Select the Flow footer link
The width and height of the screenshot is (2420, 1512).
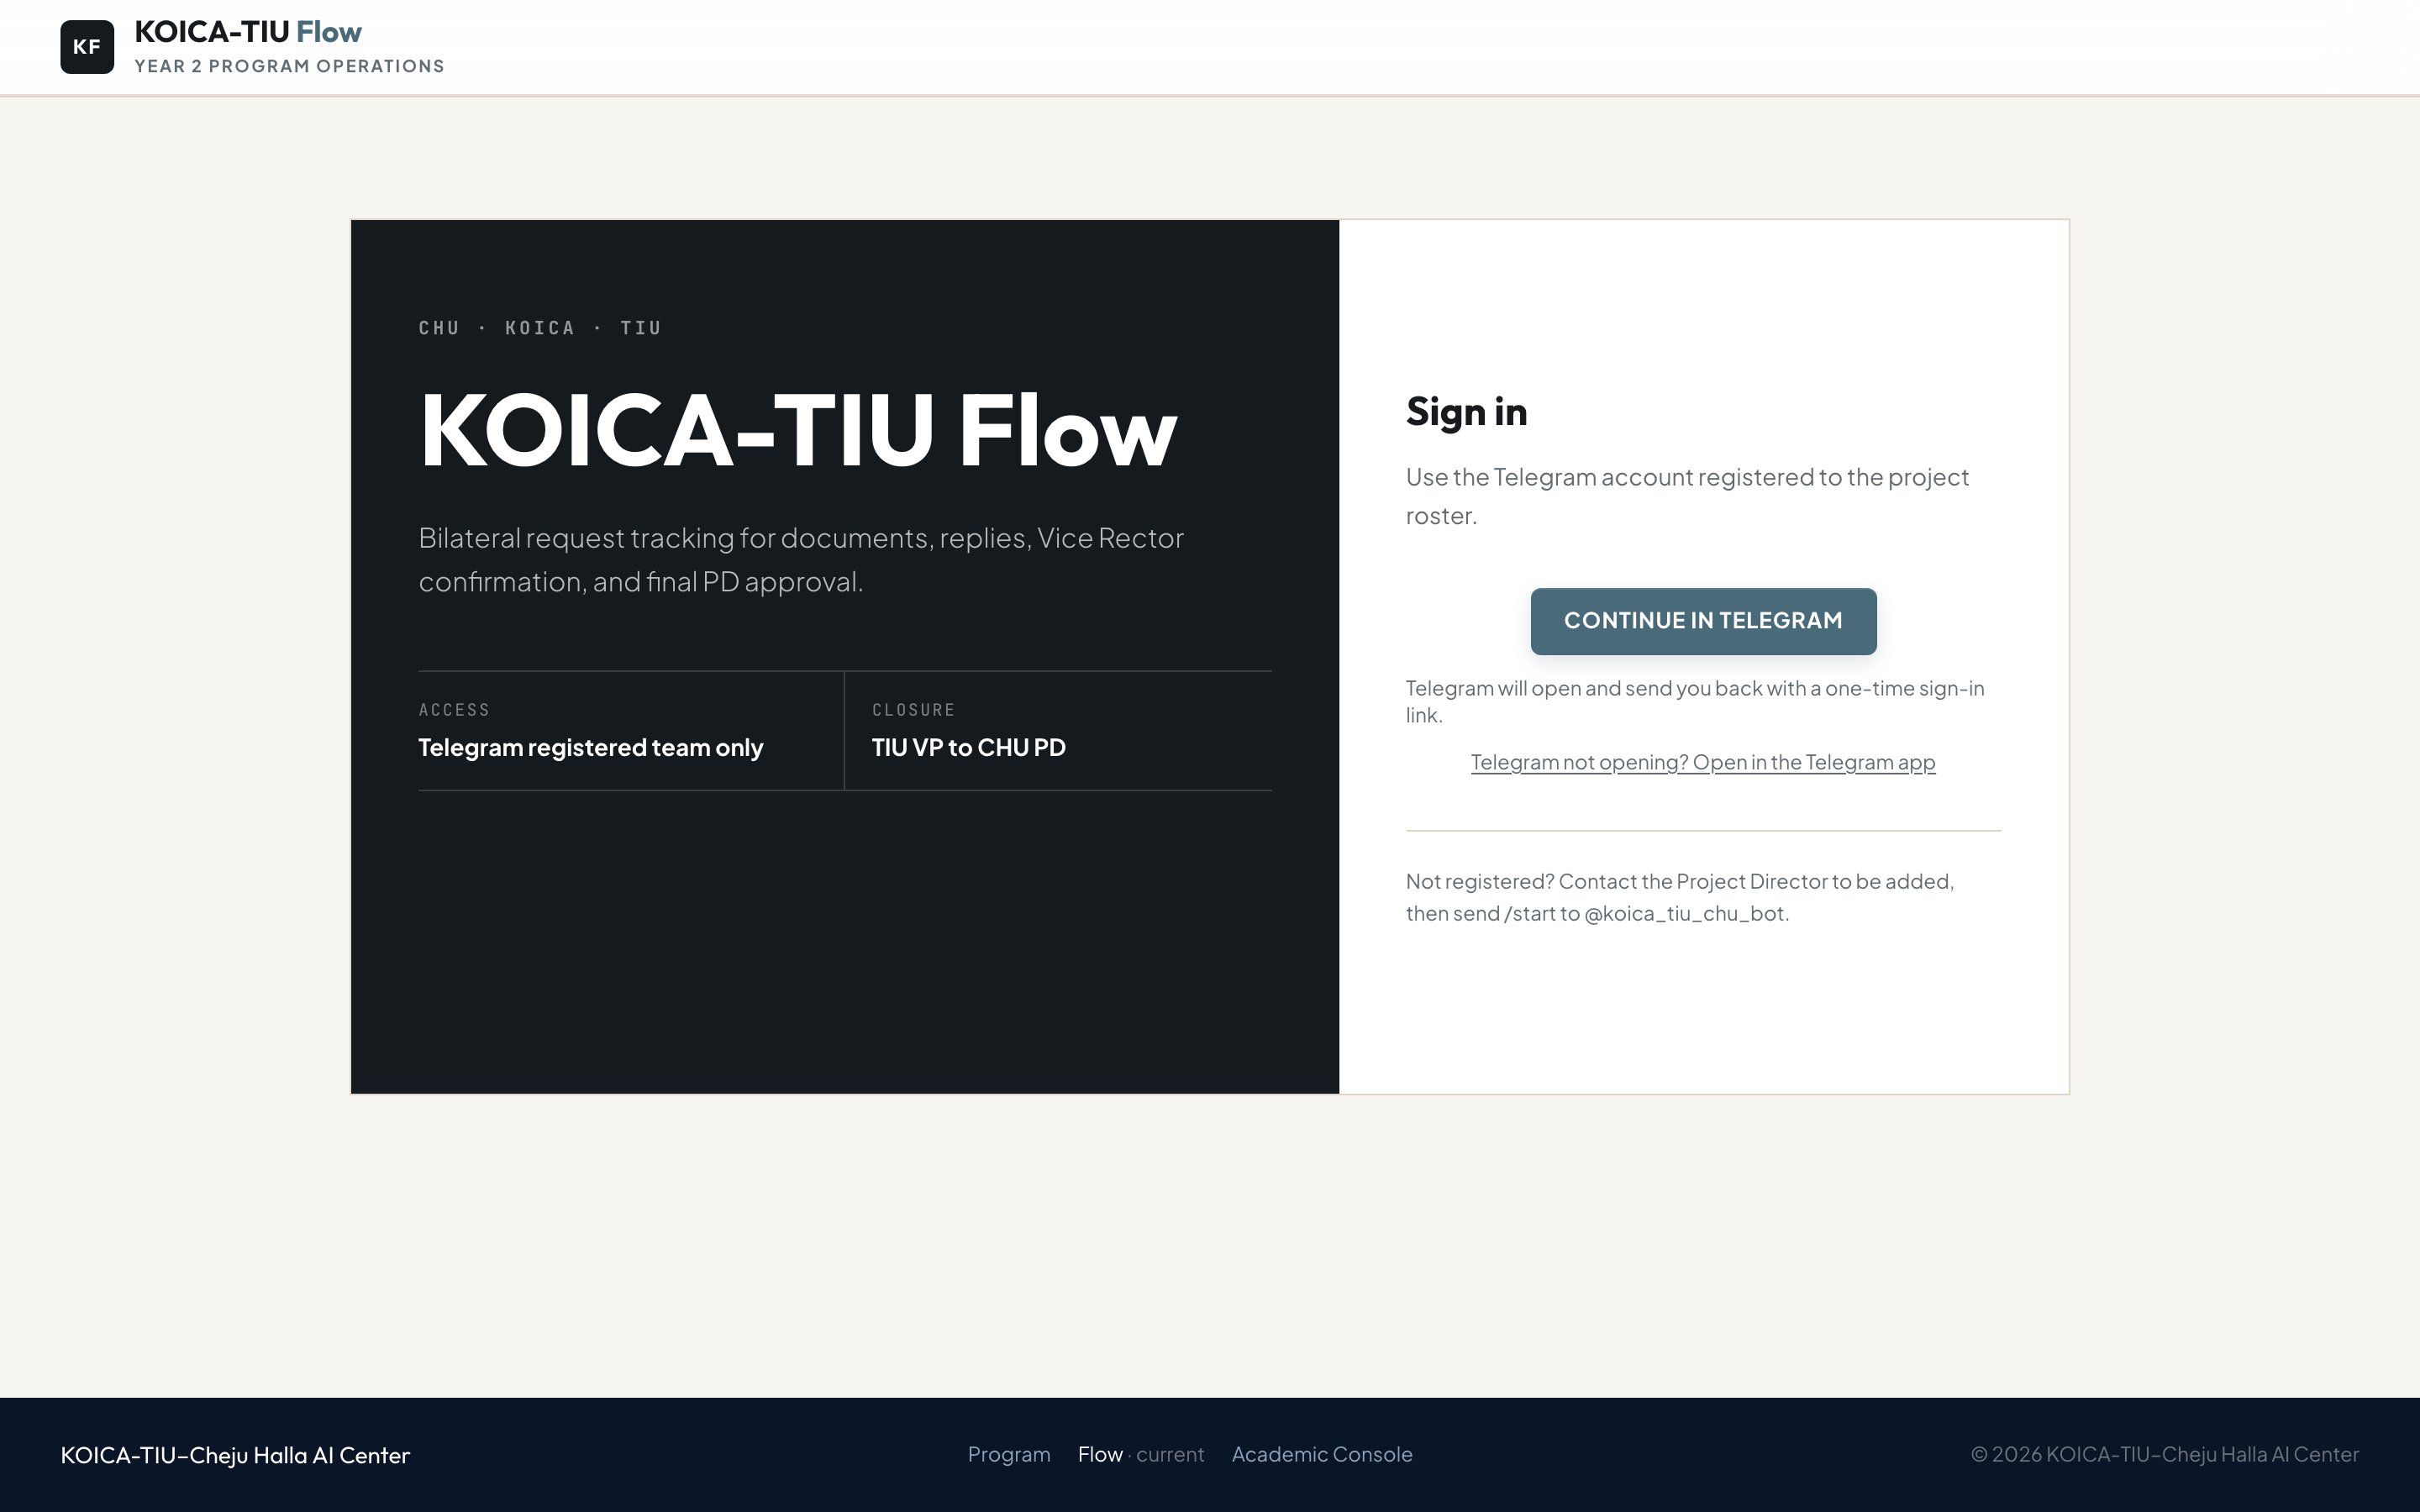[1100, 1454]
